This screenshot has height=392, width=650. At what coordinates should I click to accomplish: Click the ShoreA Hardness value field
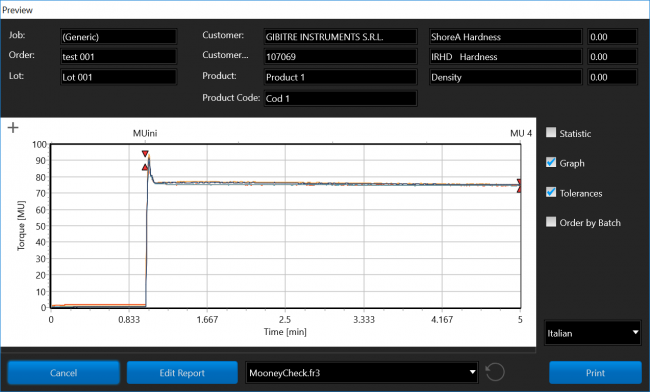pyautogui.click(x=612, y=37)
